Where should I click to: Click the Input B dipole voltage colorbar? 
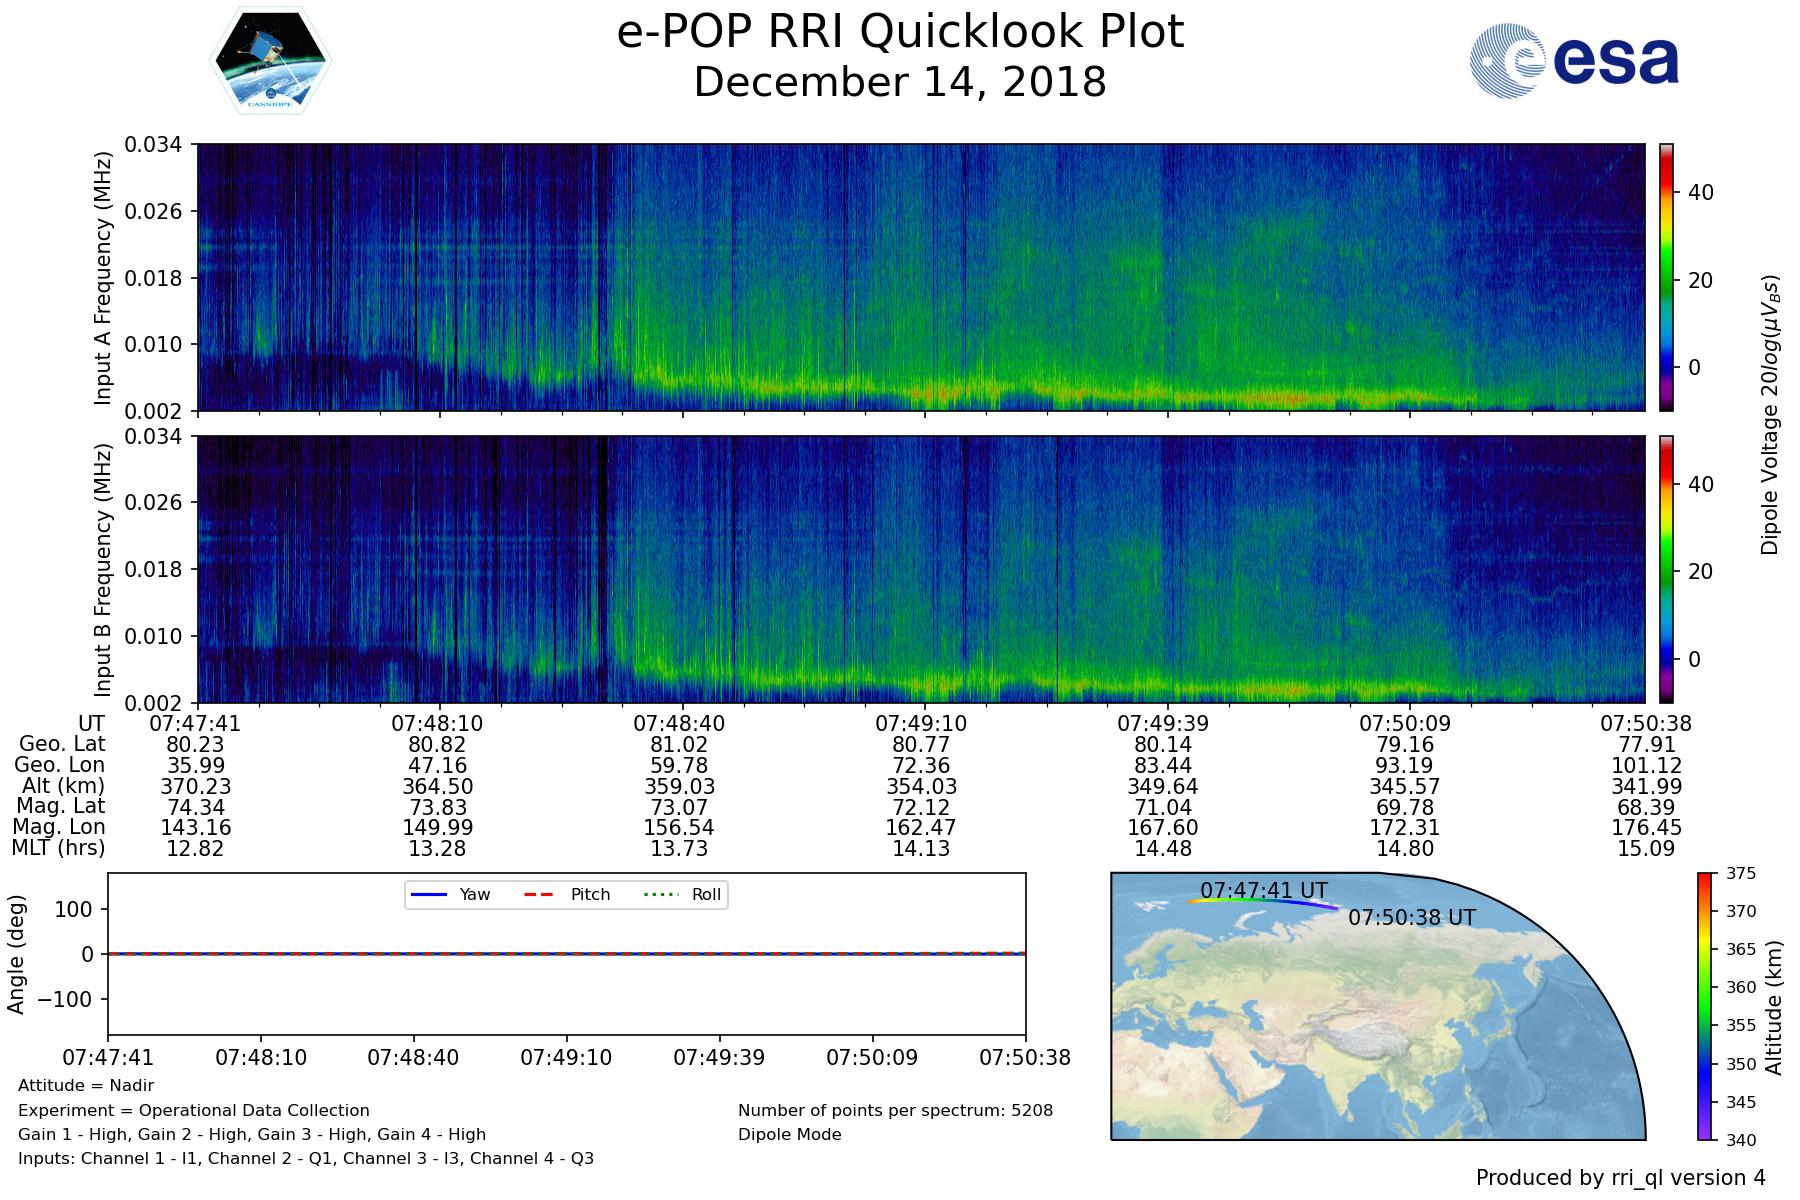coord(1666,569)
